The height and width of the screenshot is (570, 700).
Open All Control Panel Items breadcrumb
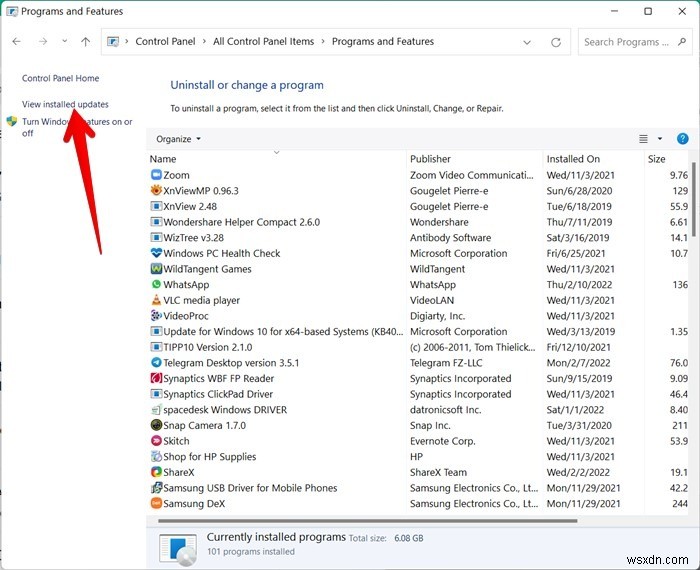(x=263, y=42)
